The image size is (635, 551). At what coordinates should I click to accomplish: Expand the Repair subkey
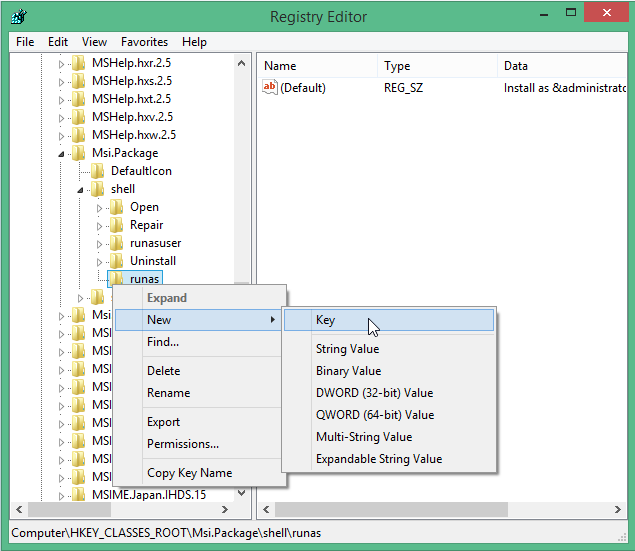pos(99,226)
